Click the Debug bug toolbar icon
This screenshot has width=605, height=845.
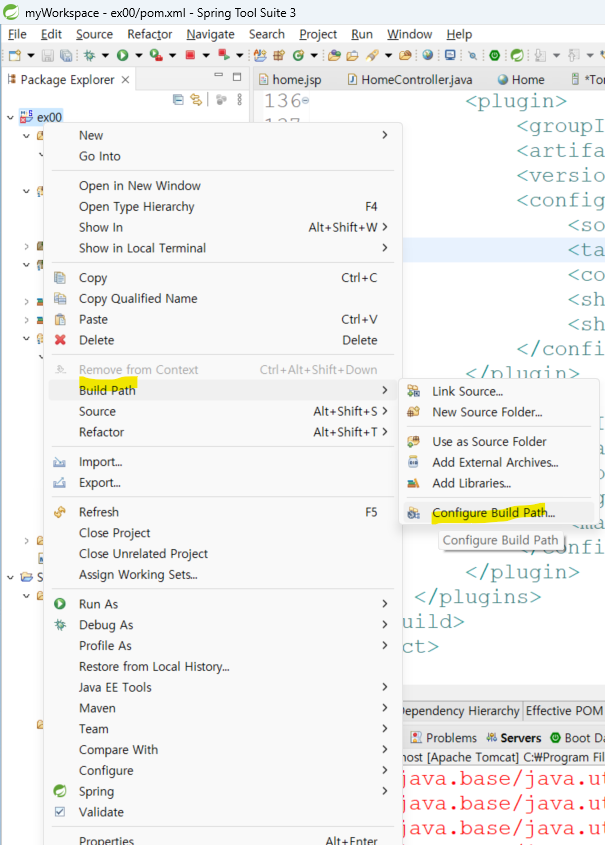point(89,55)
